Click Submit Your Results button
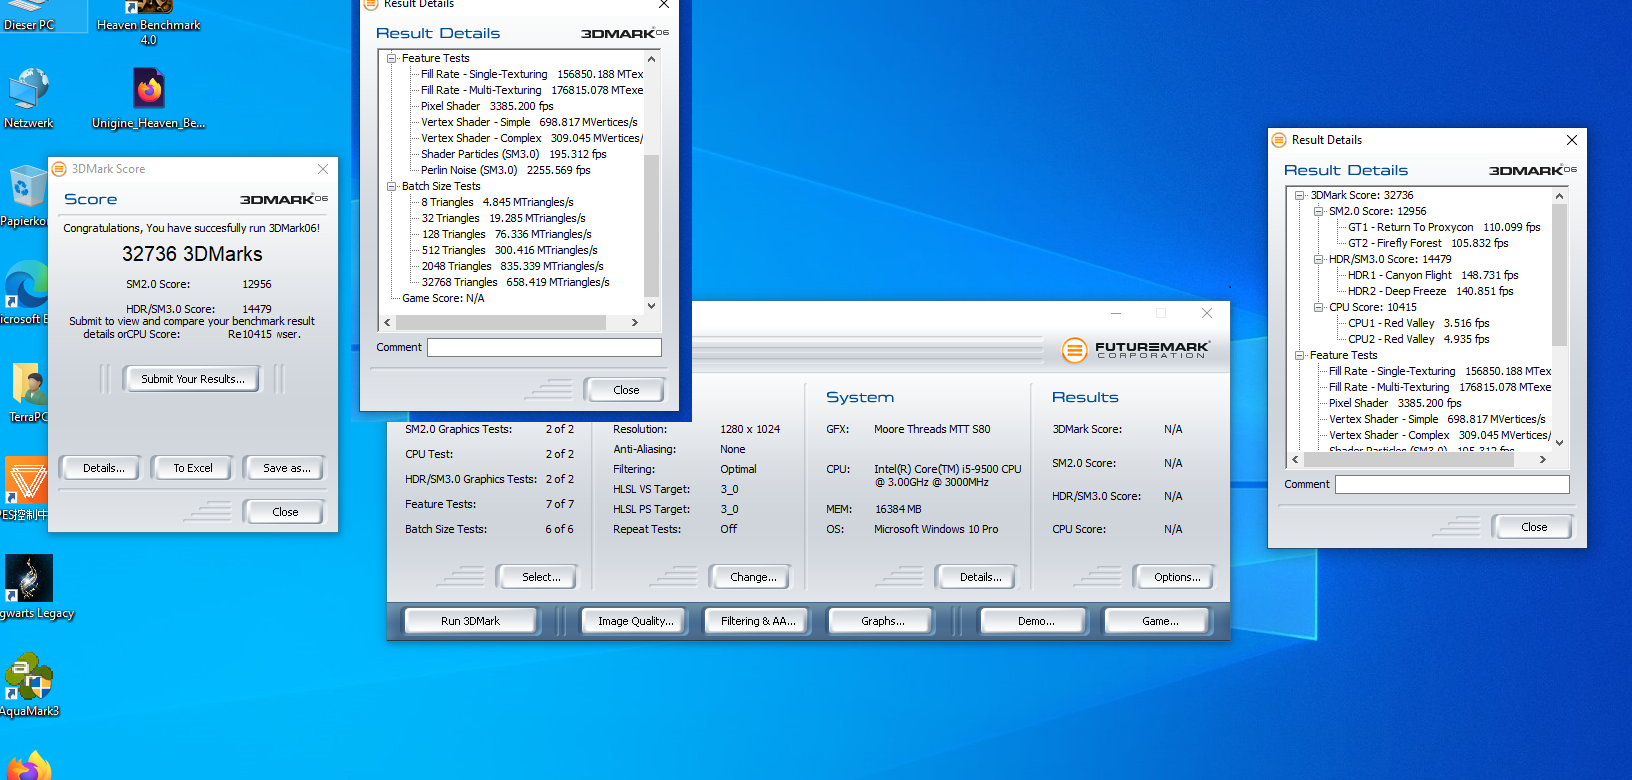1632x780 pixels. point(191,379)
